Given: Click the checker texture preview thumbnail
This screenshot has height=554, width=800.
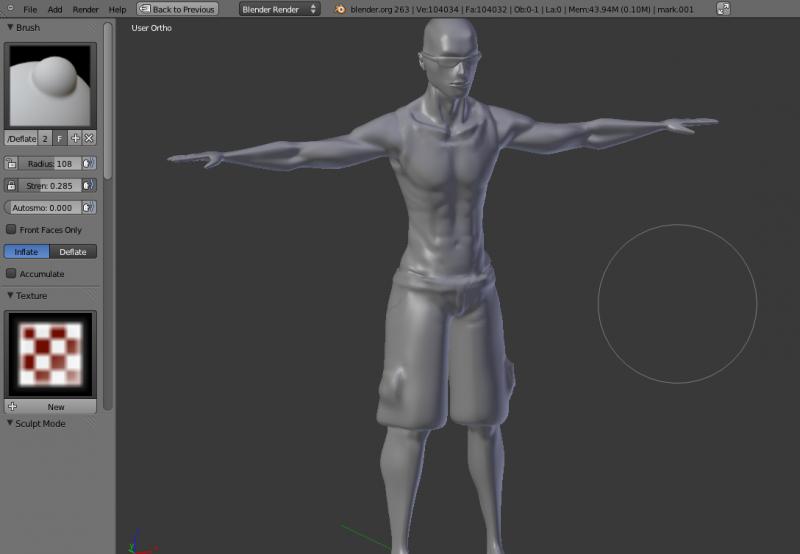Looking at the screenshot, I should click(50, 355).
